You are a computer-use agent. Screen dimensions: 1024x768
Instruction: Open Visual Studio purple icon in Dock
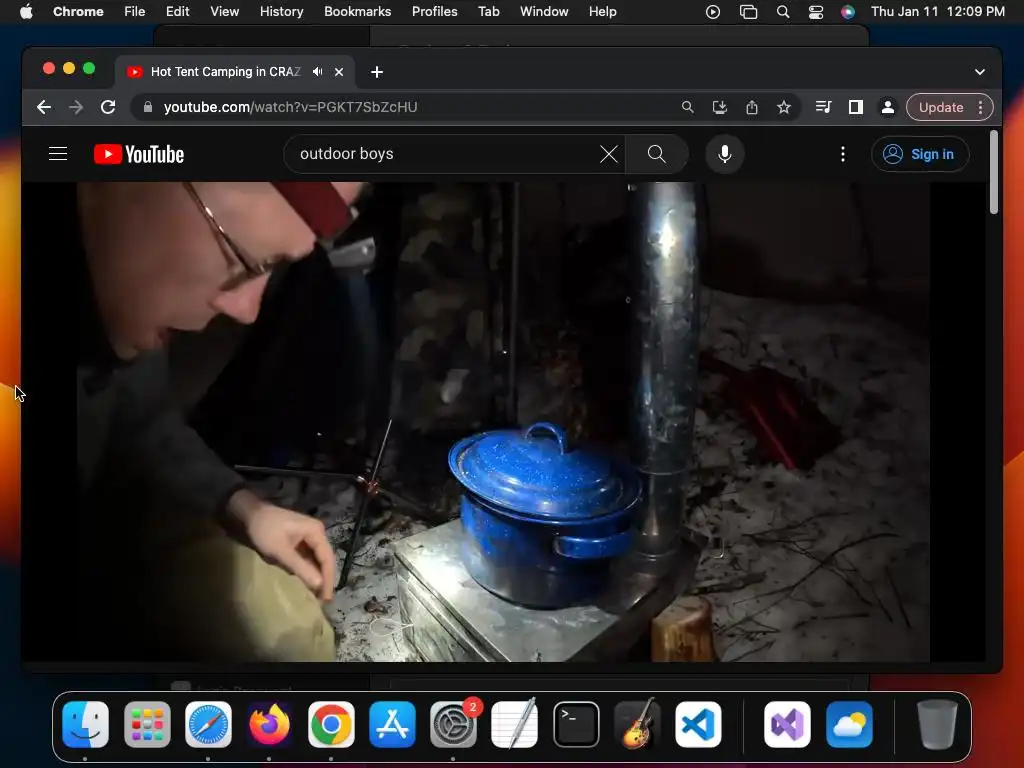[788, 724]
